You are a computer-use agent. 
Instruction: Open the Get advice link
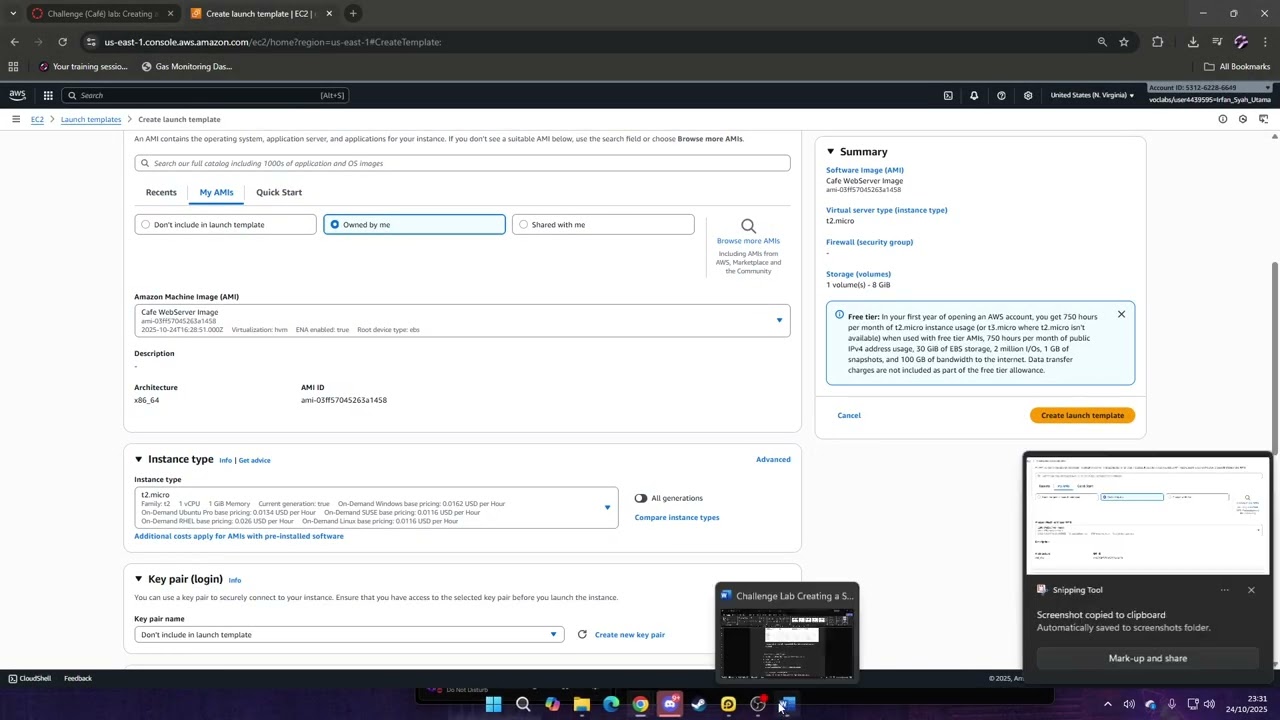click(x=255, y=460)
